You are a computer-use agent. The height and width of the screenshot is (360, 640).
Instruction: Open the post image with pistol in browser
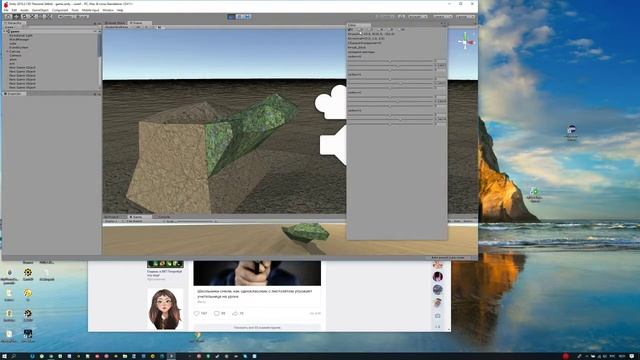257,273
